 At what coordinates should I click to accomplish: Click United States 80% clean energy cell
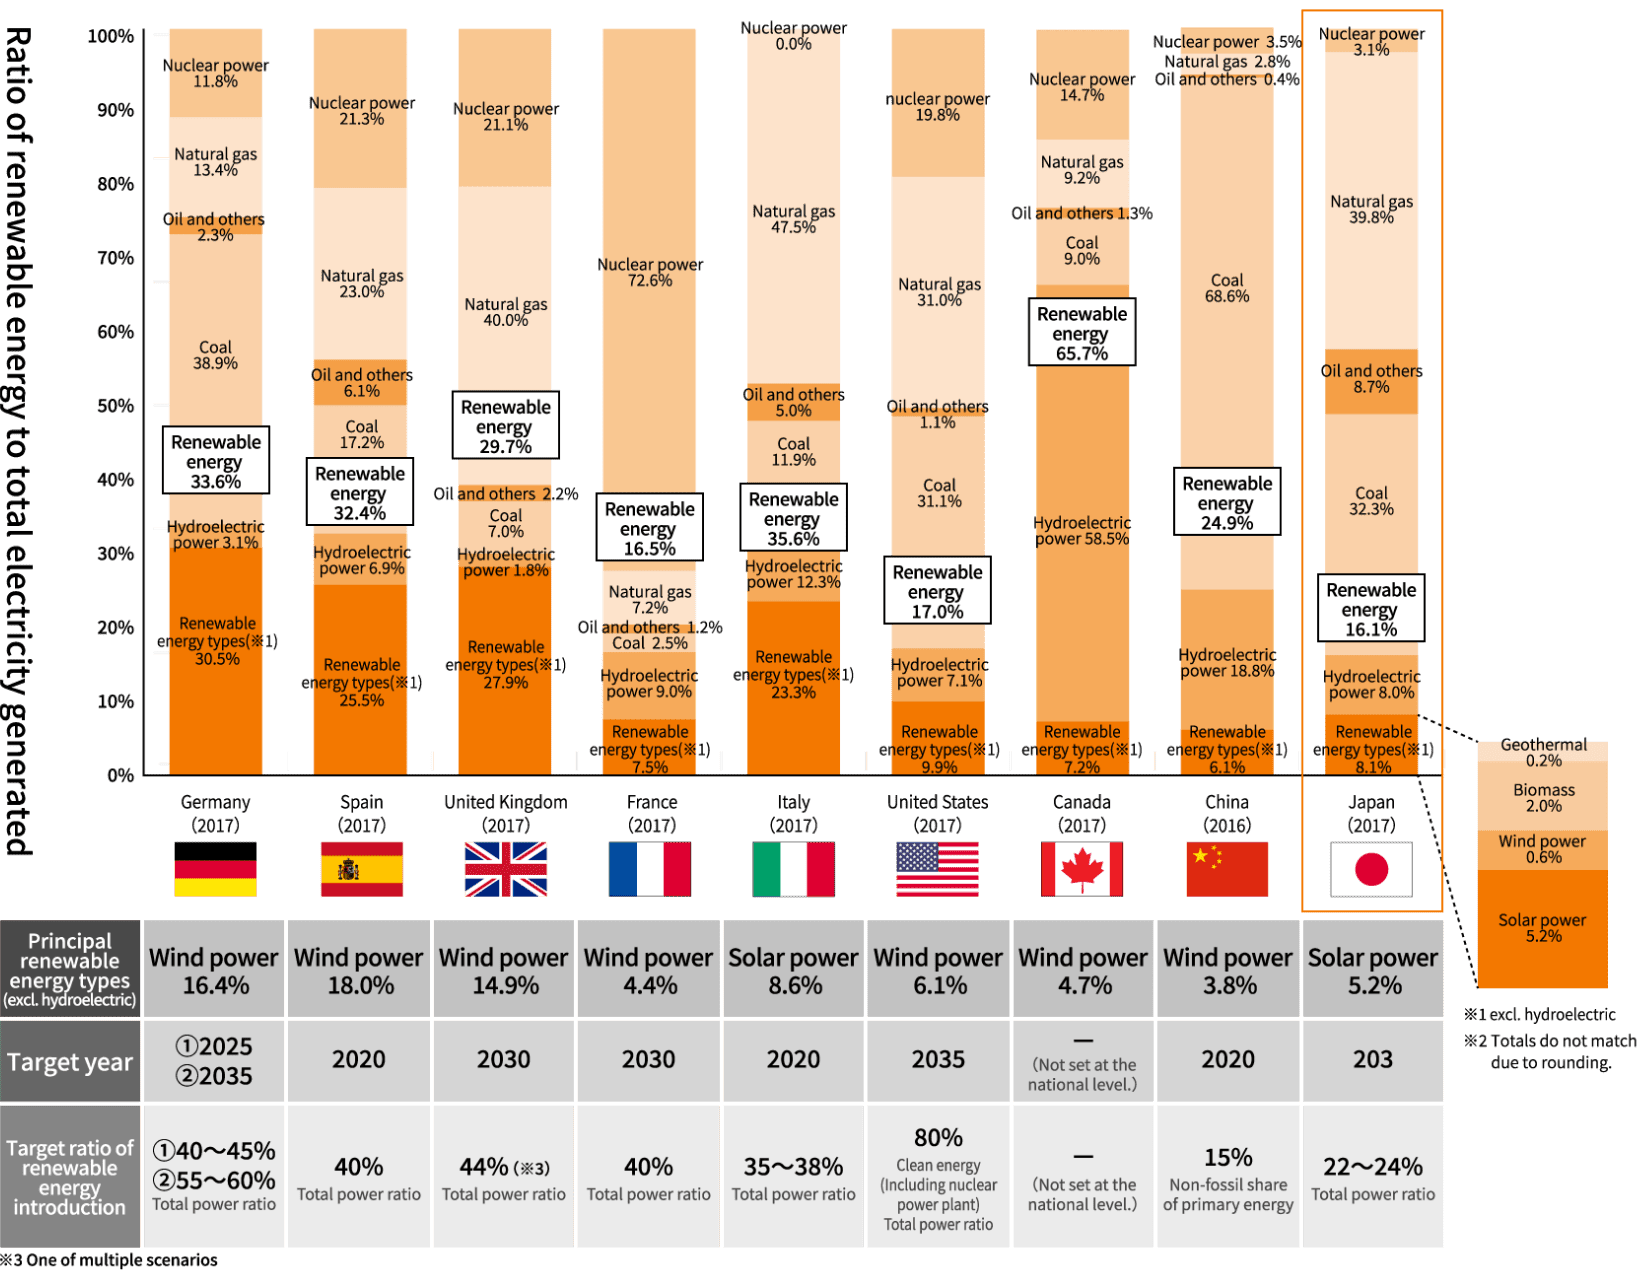coord(938,1176)
